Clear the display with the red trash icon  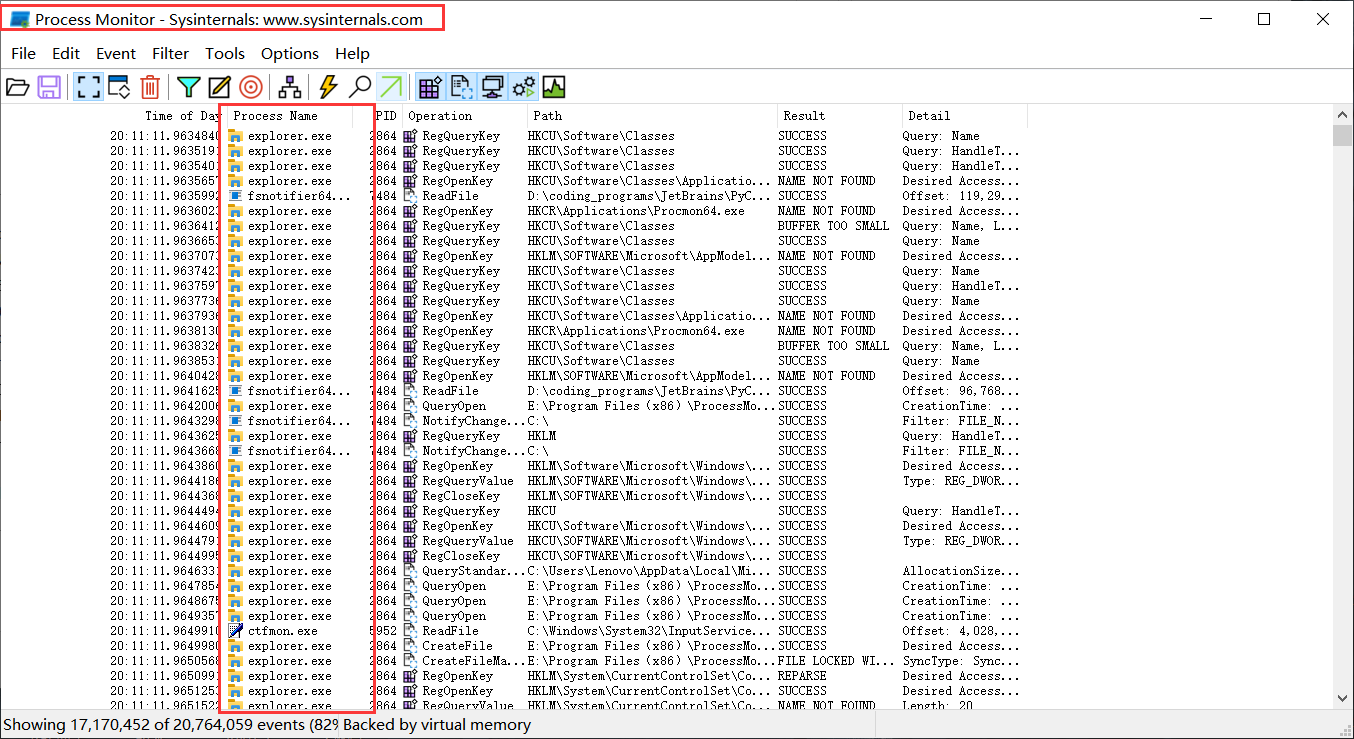[x=150, y=87]
